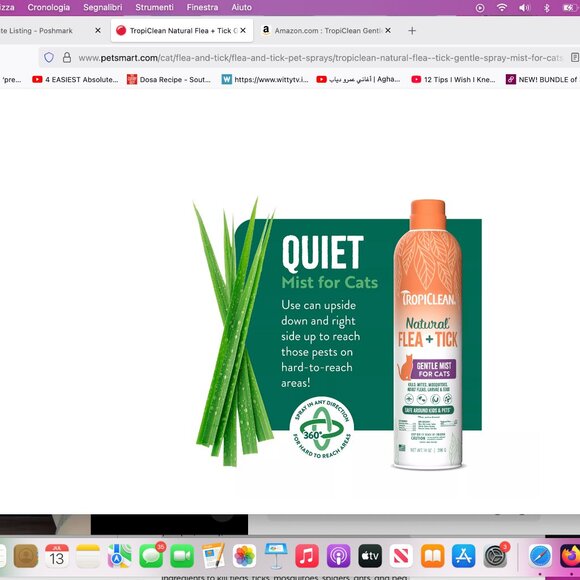The image size is (580, 580).
Task: Open the Bluetooth menu bar icon
Action: [x=546, y=8]
